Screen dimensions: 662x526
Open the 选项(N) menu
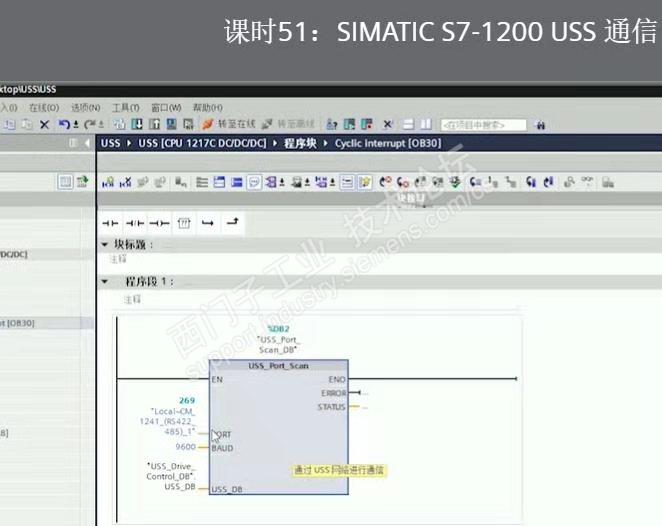(85, 108)
